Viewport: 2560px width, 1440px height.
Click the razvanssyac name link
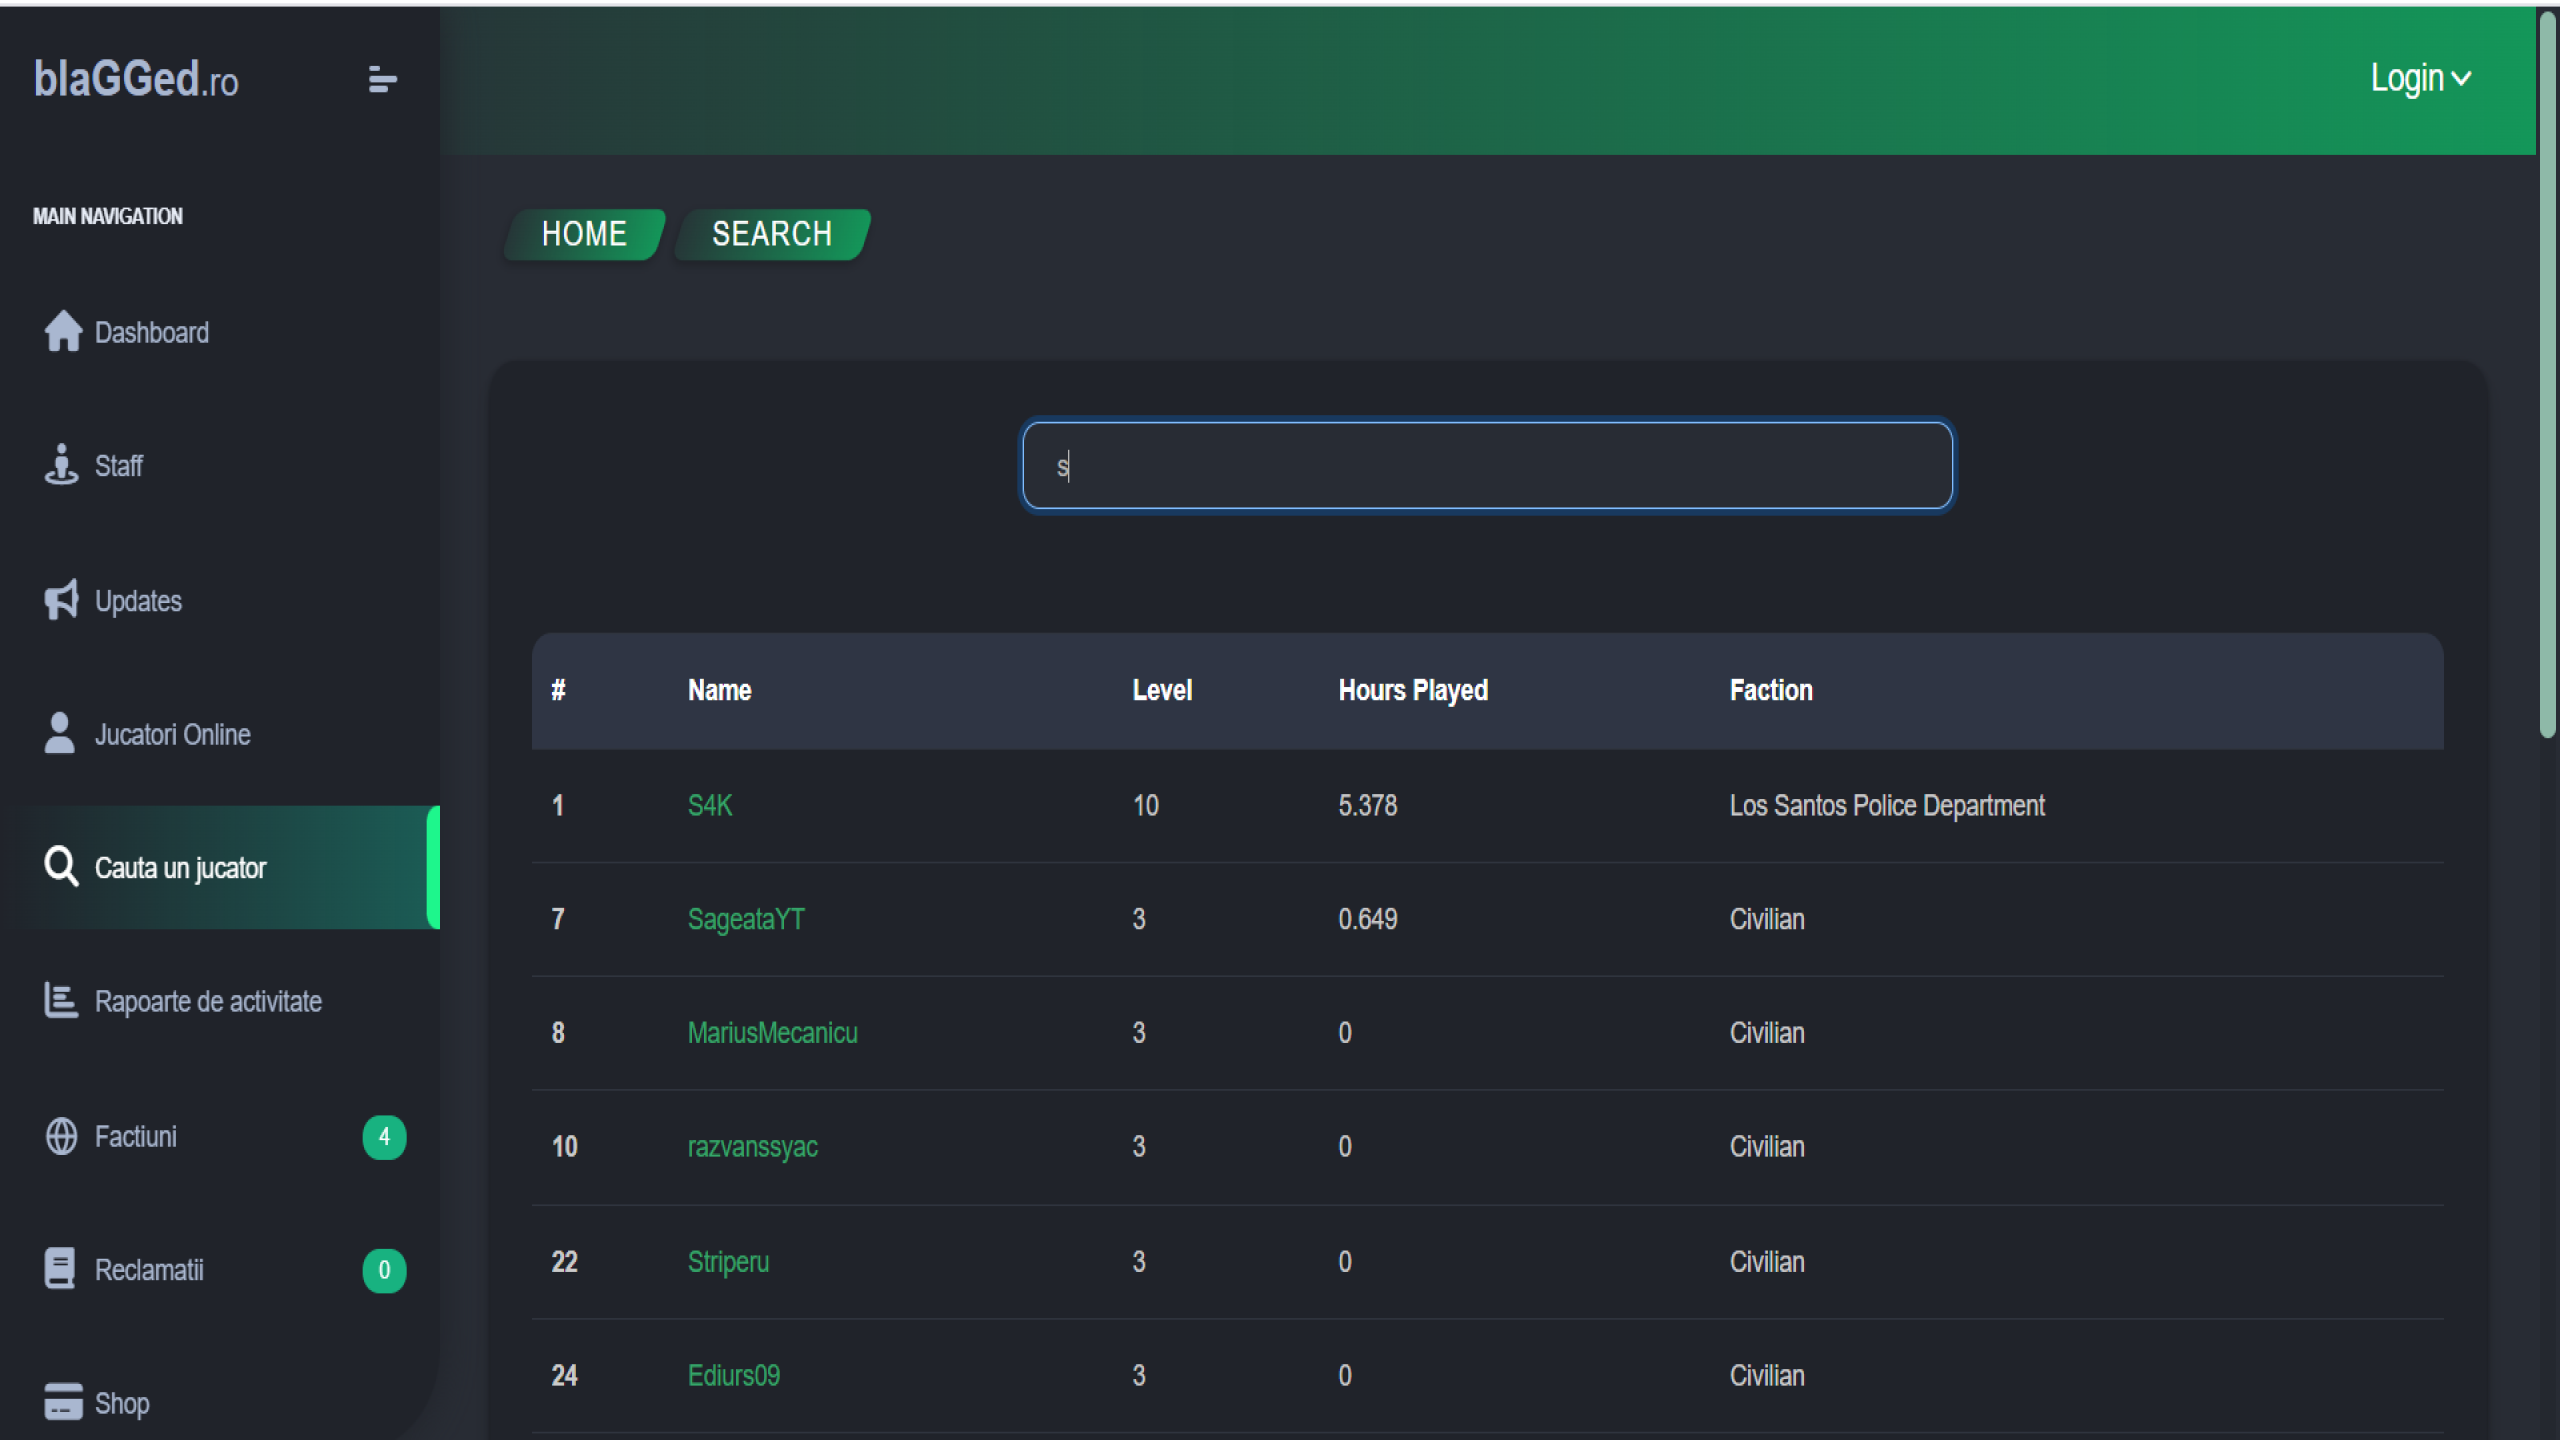click(752, 1147)
